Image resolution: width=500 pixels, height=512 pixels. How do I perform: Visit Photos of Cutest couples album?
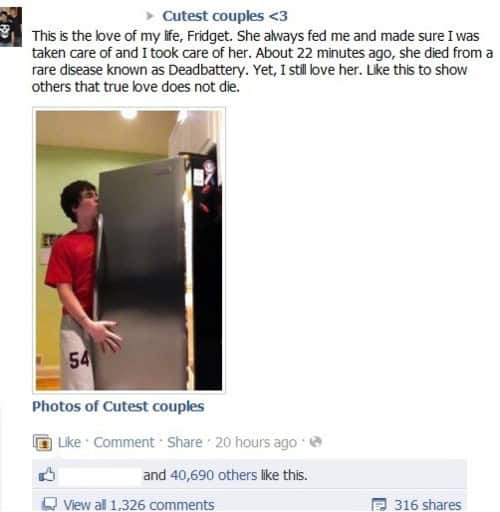(x=118, y=406)
